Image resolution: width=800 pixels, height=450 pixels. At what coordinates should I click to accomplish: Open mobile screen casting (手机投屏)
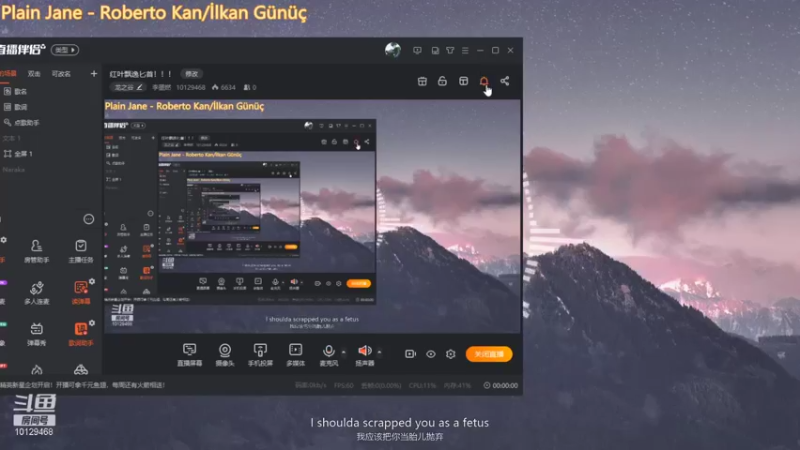(x=260, y=355)
